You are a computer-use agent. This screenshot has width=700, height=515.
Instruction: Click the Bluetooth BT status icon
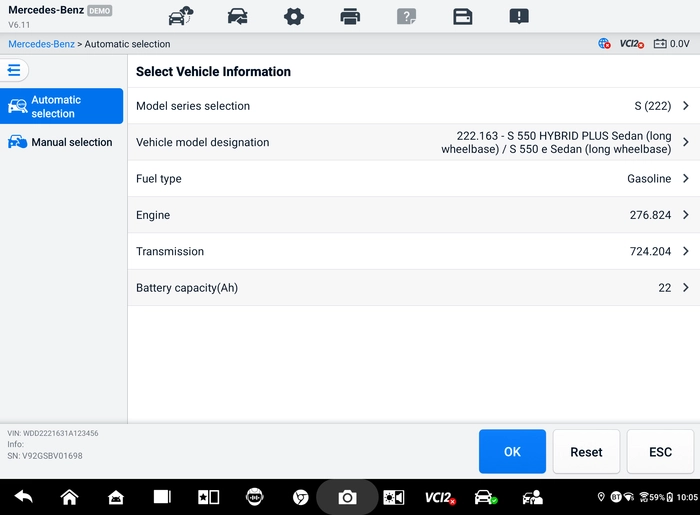[616, 497]
